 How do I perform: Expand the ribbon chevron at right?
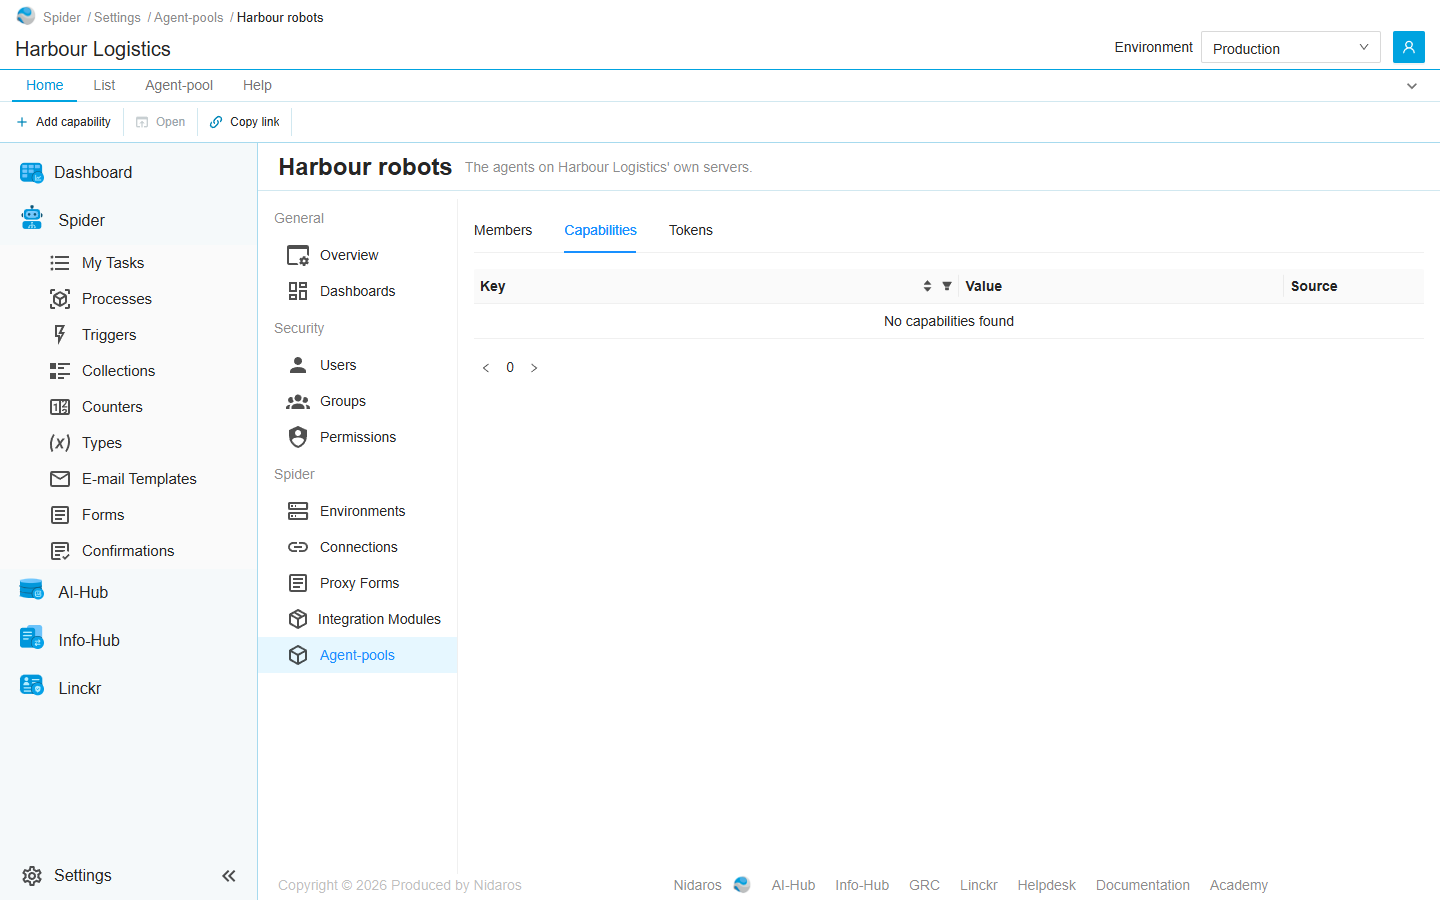[x=1412, y=86]
